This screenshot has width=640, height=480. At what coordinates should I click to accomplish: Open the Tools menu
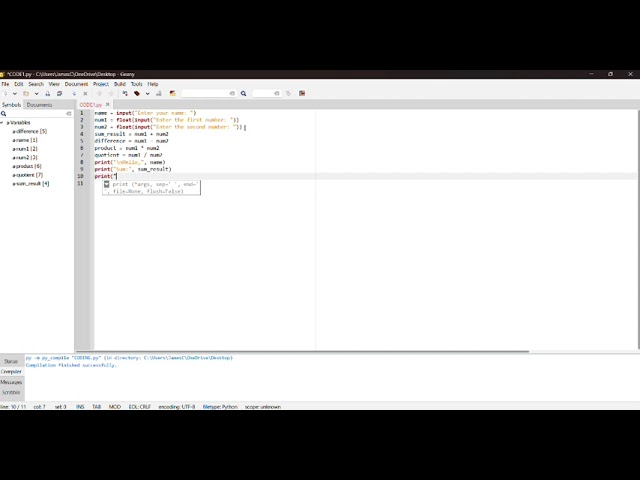click(136, 84)
